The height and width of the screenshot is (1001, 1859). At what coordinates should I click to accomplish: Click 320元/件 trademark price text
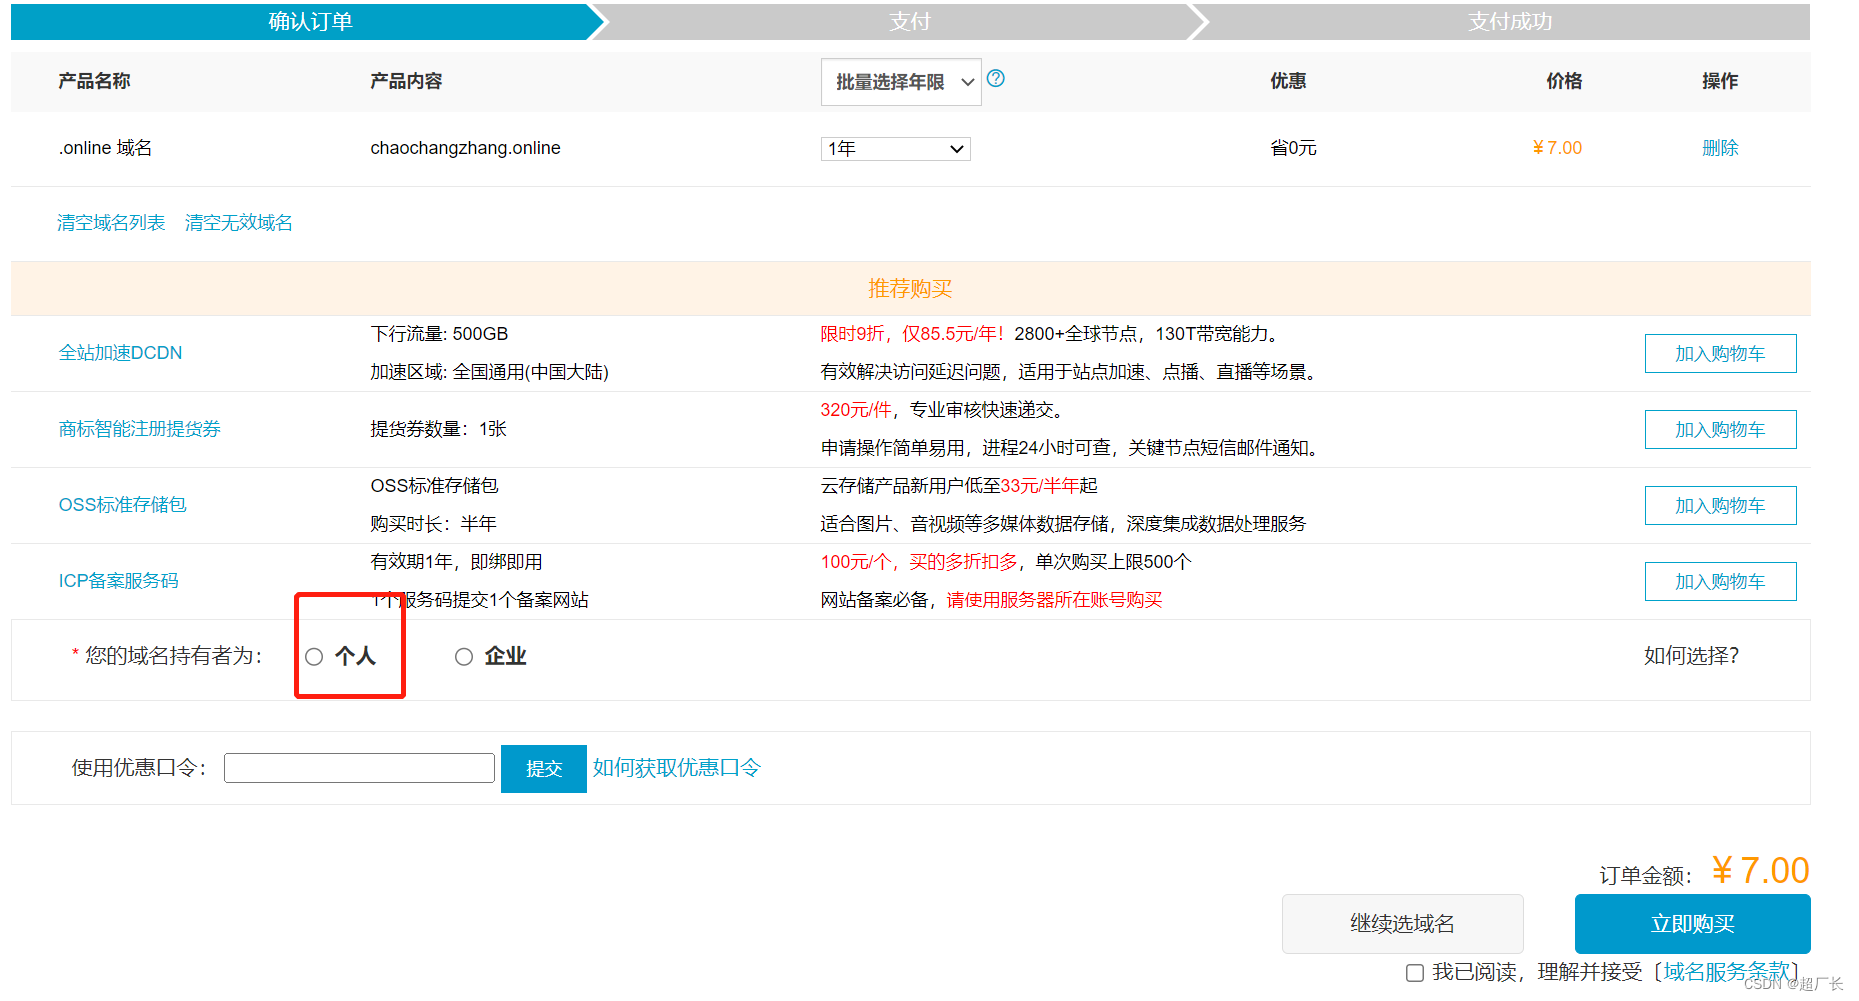[x=856, y=410]
